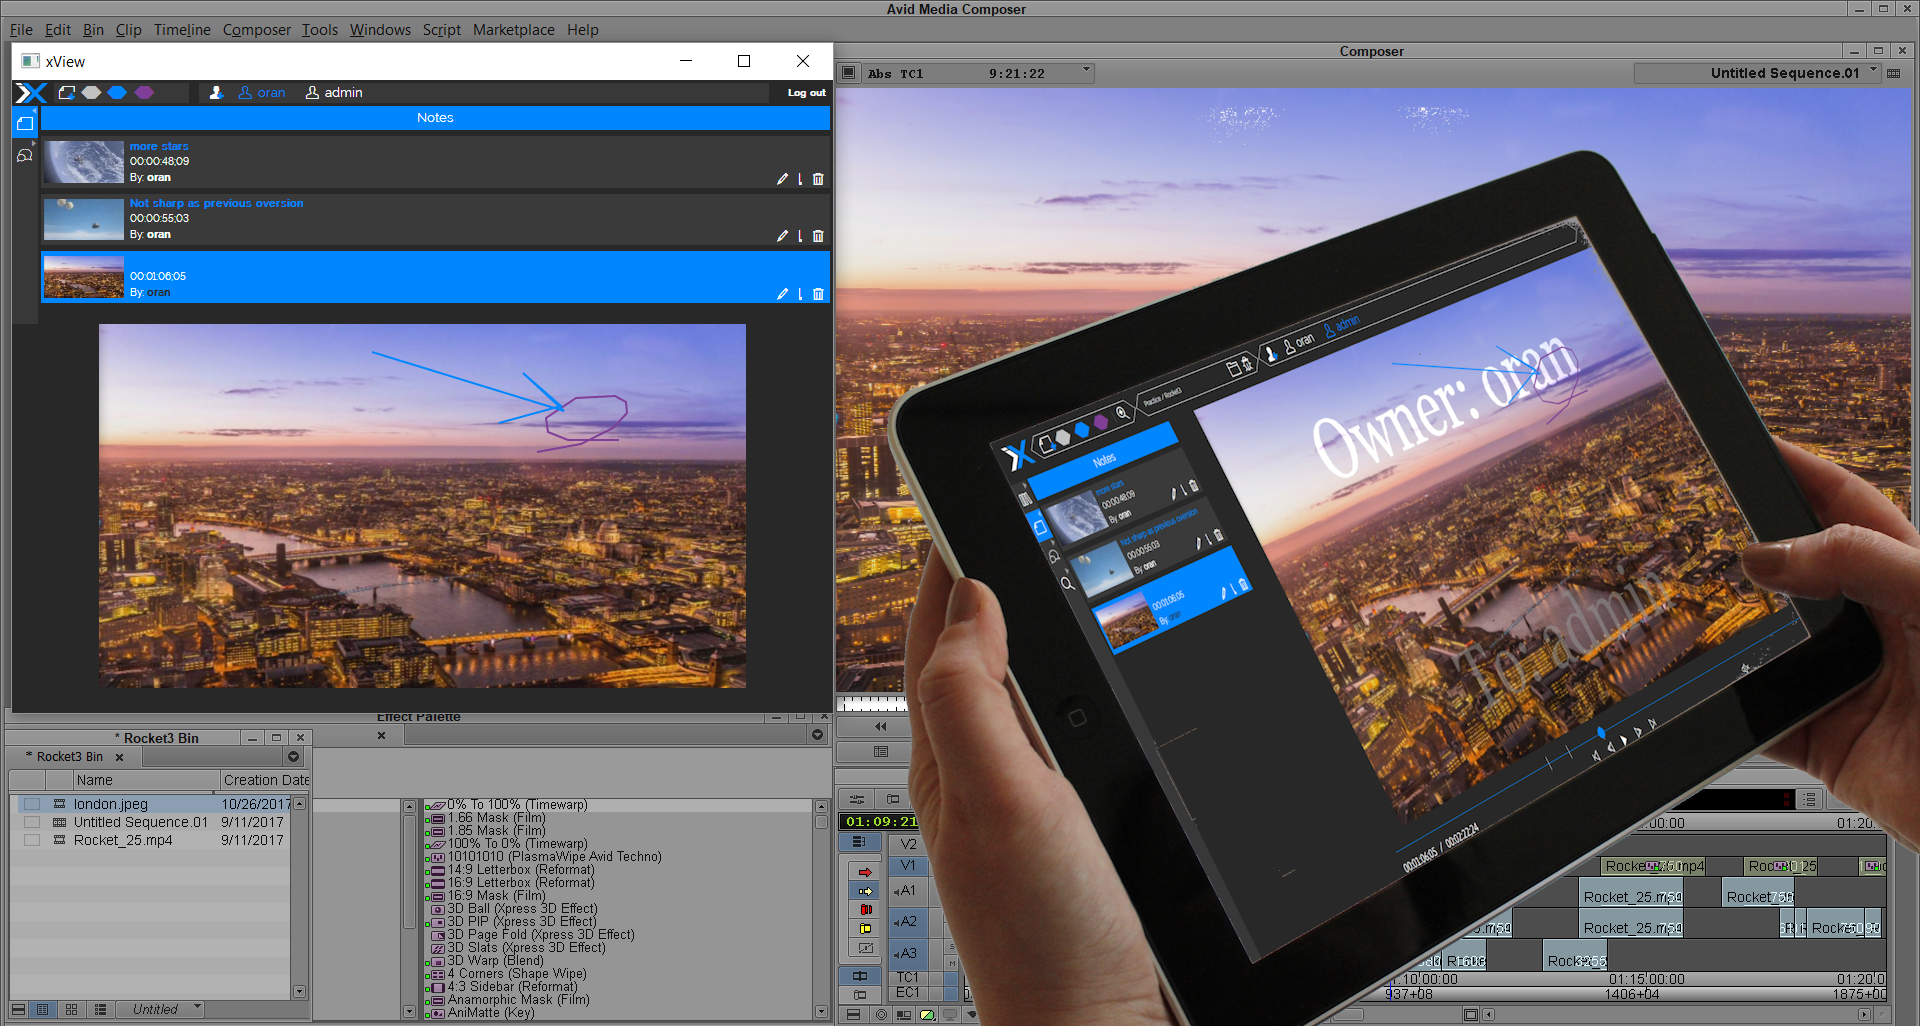1920x1026 pixels.
Task: Toggle the Untitled Sequence.01 checkbox in the bin
Action: 32,822
